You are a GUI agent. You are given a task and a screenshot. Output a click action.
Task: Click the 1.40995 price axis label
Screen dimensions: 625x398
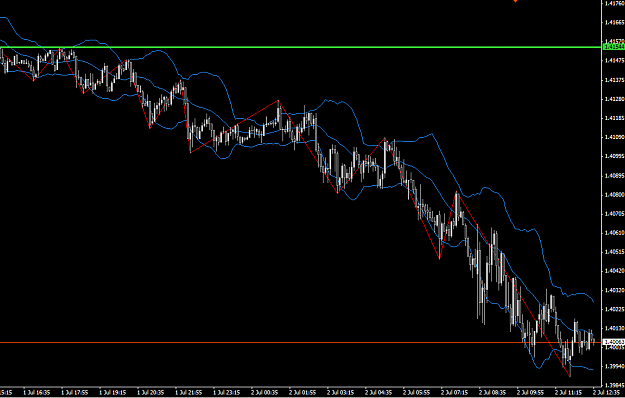tap(615, 156)
